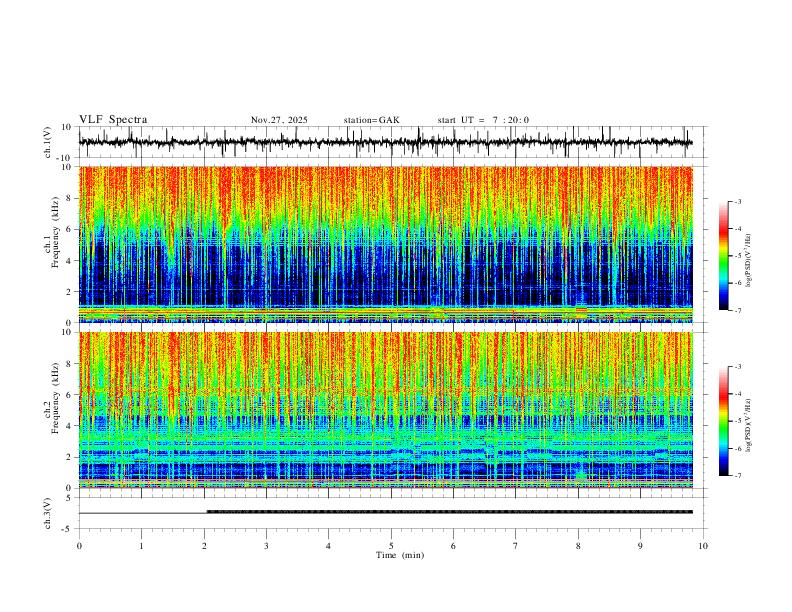
Task: Click the ch.2 colorbar "log(PSD)(V²/Hz)" label
Action: [748, 425]
